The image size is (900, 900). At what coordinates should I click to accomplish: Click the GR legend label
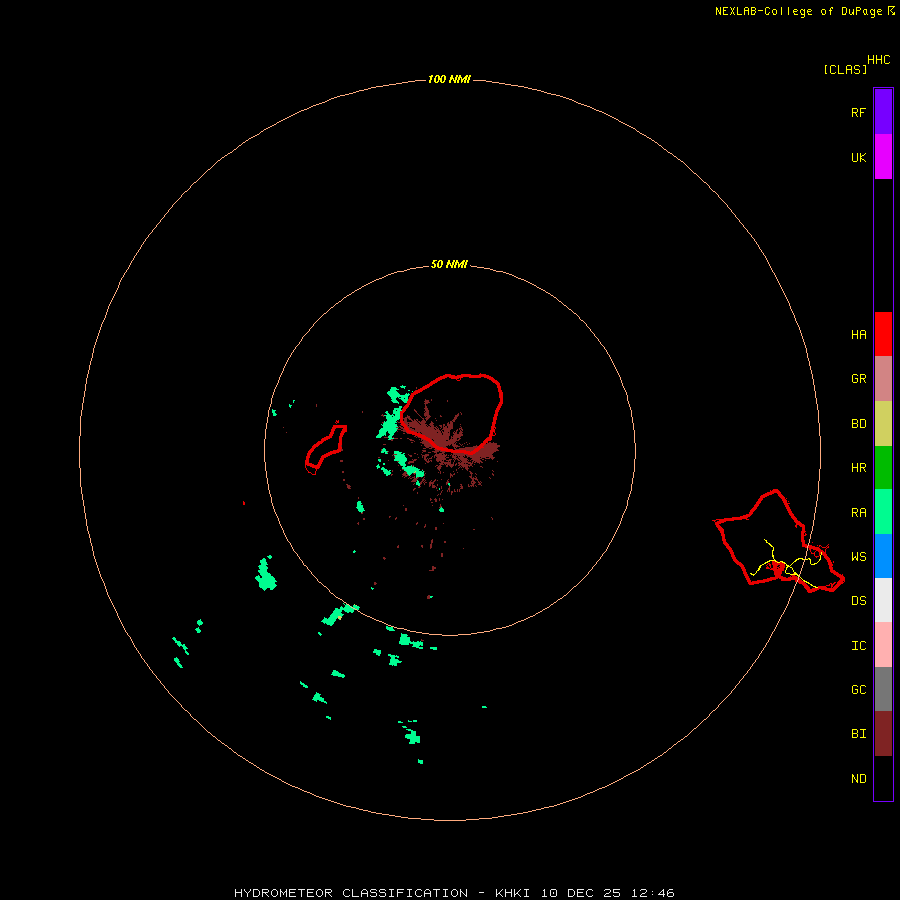(x=858, y=379)
